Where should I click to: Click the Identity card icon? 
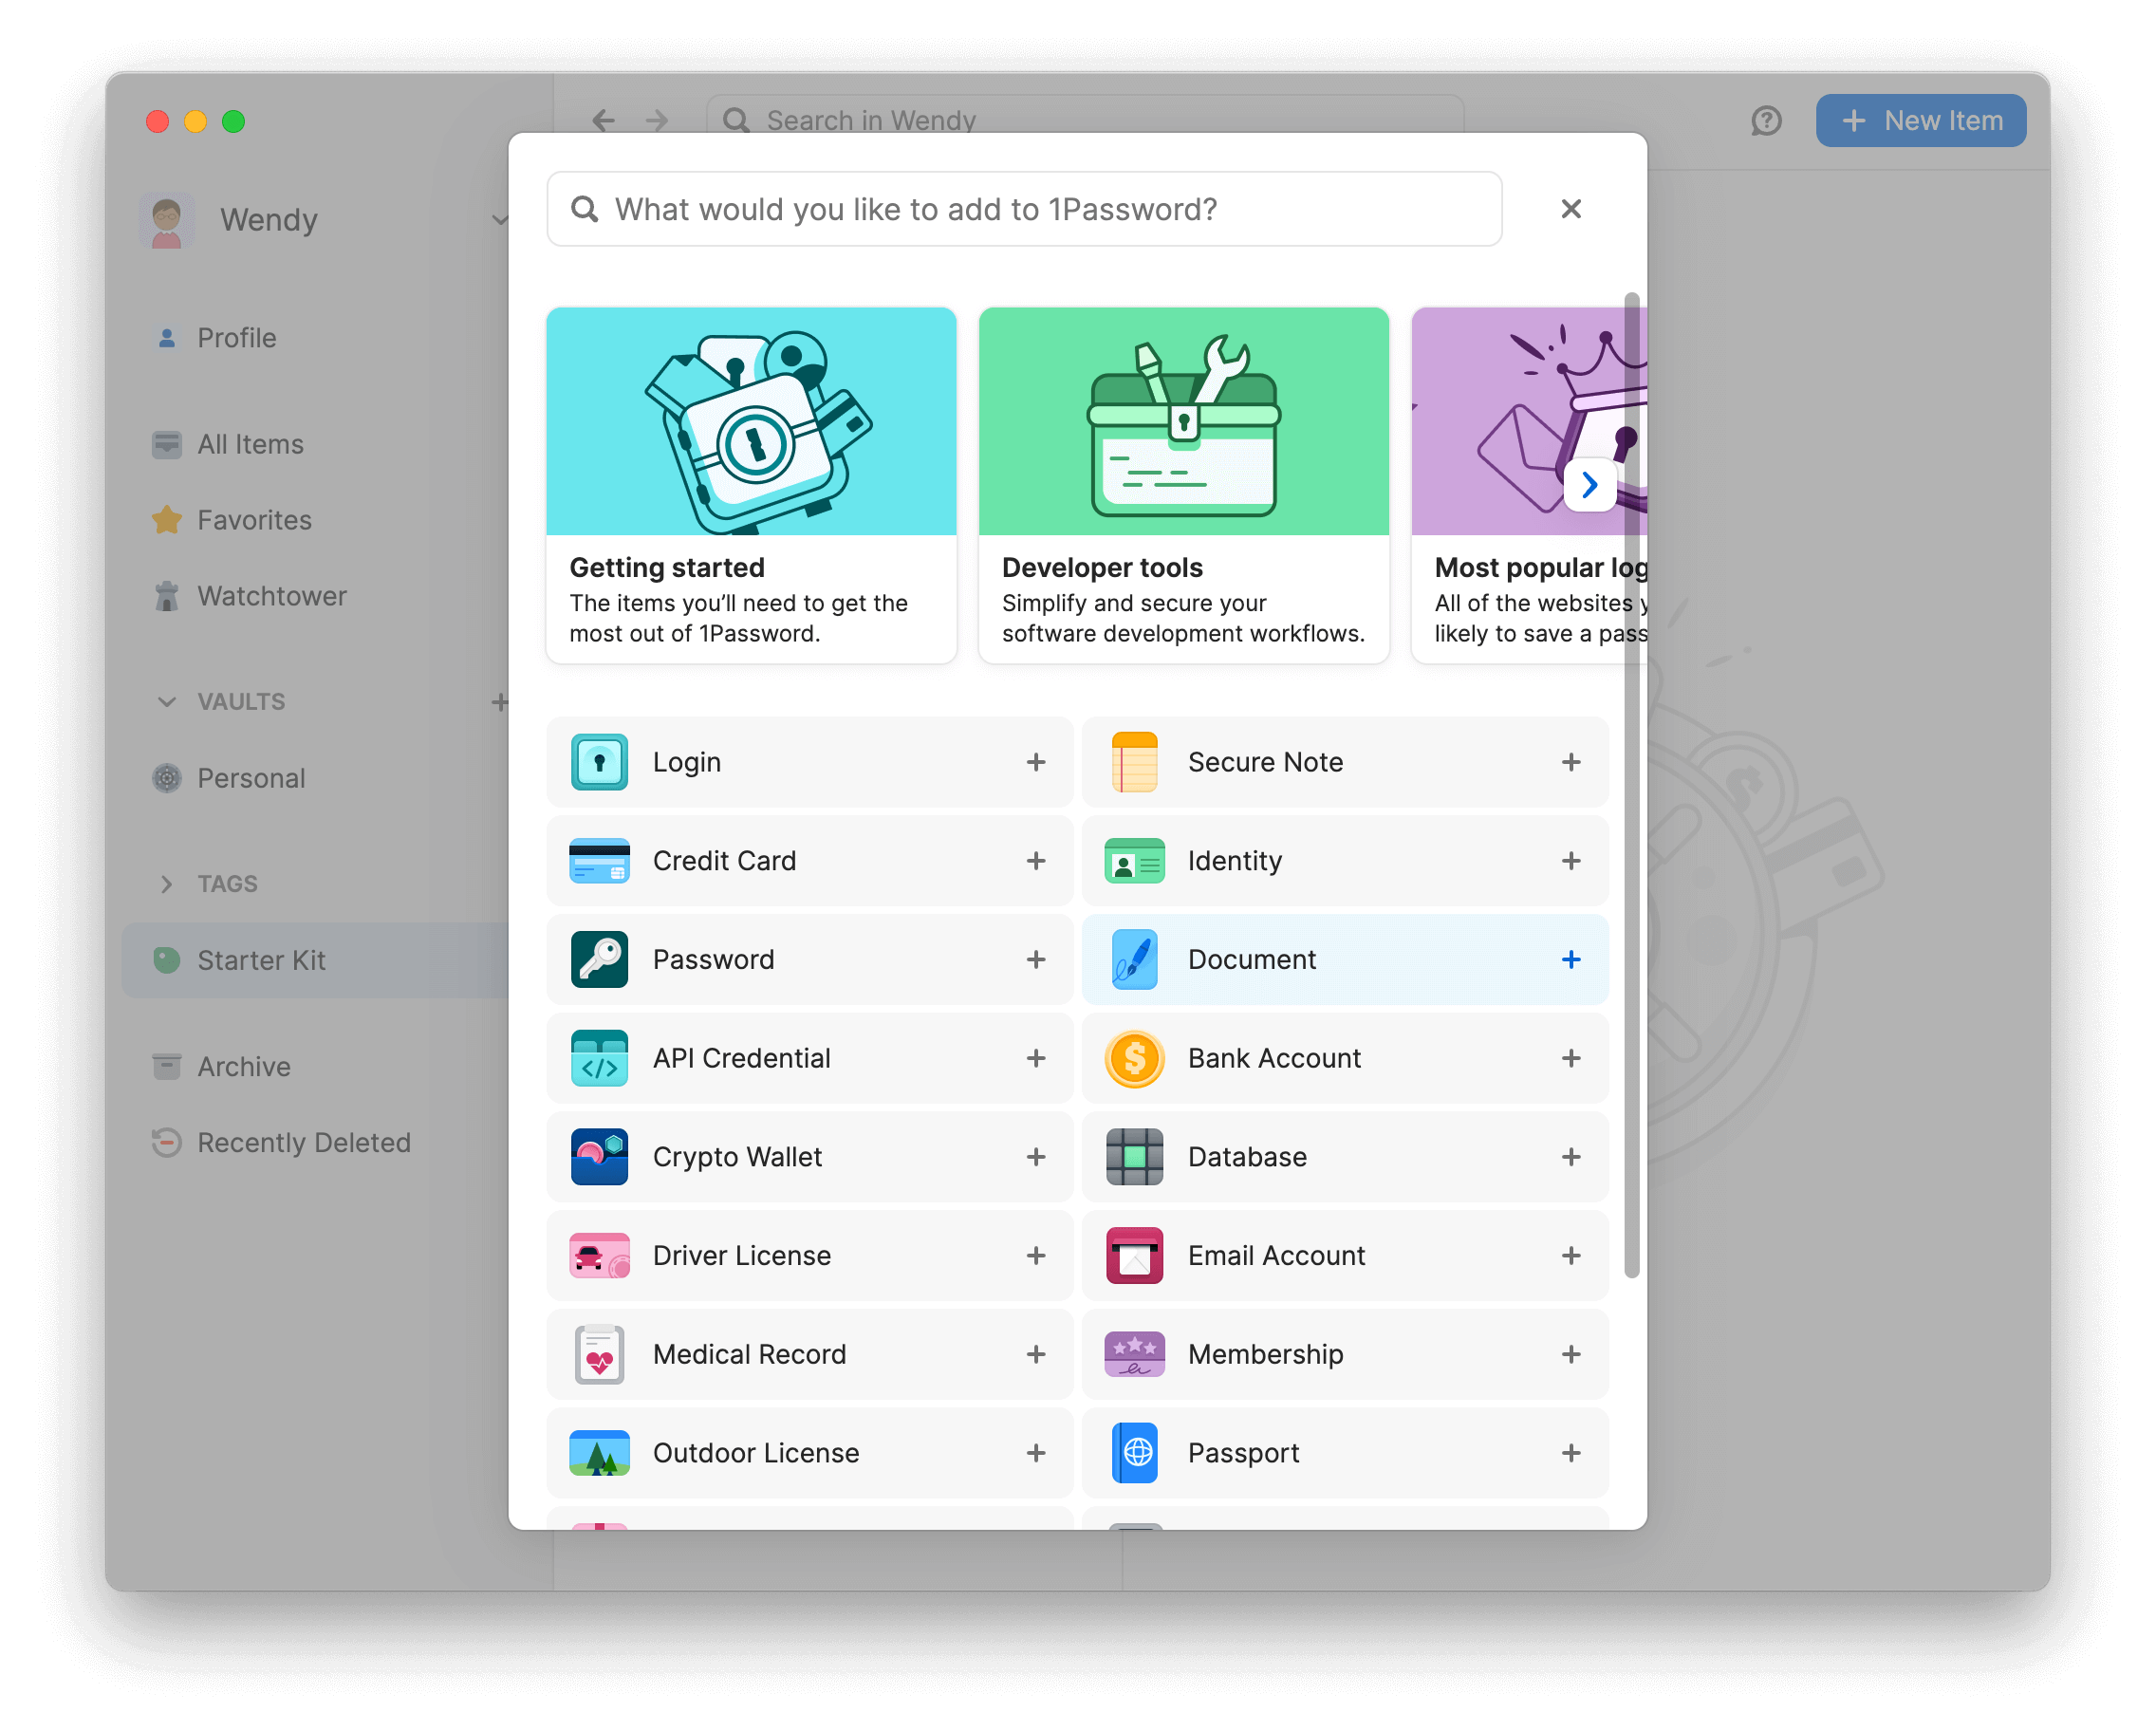coord(1134,861)
